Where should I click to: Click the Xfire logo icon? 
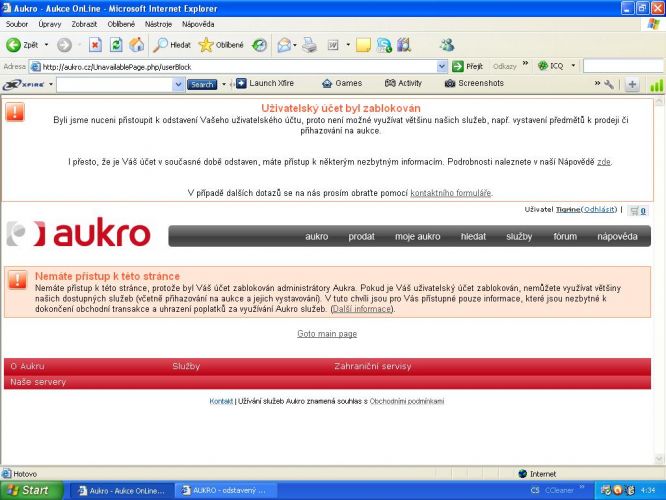tap(23, 84)
